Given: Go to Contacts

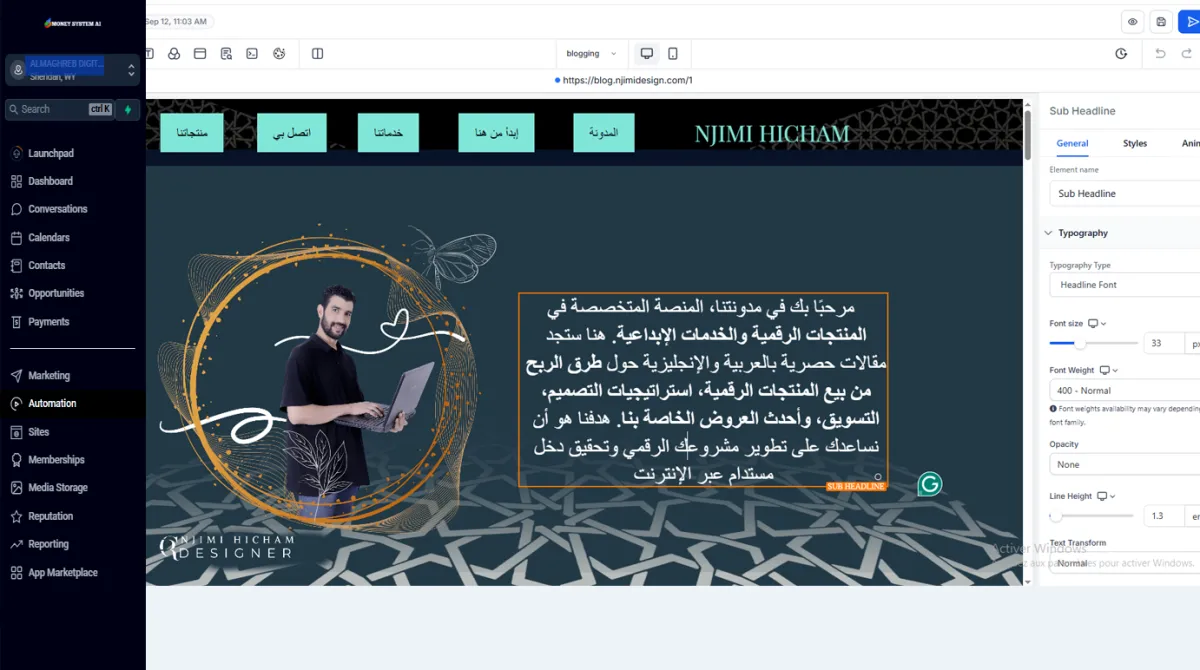Looking at the screenshot, I should (46, 265).
